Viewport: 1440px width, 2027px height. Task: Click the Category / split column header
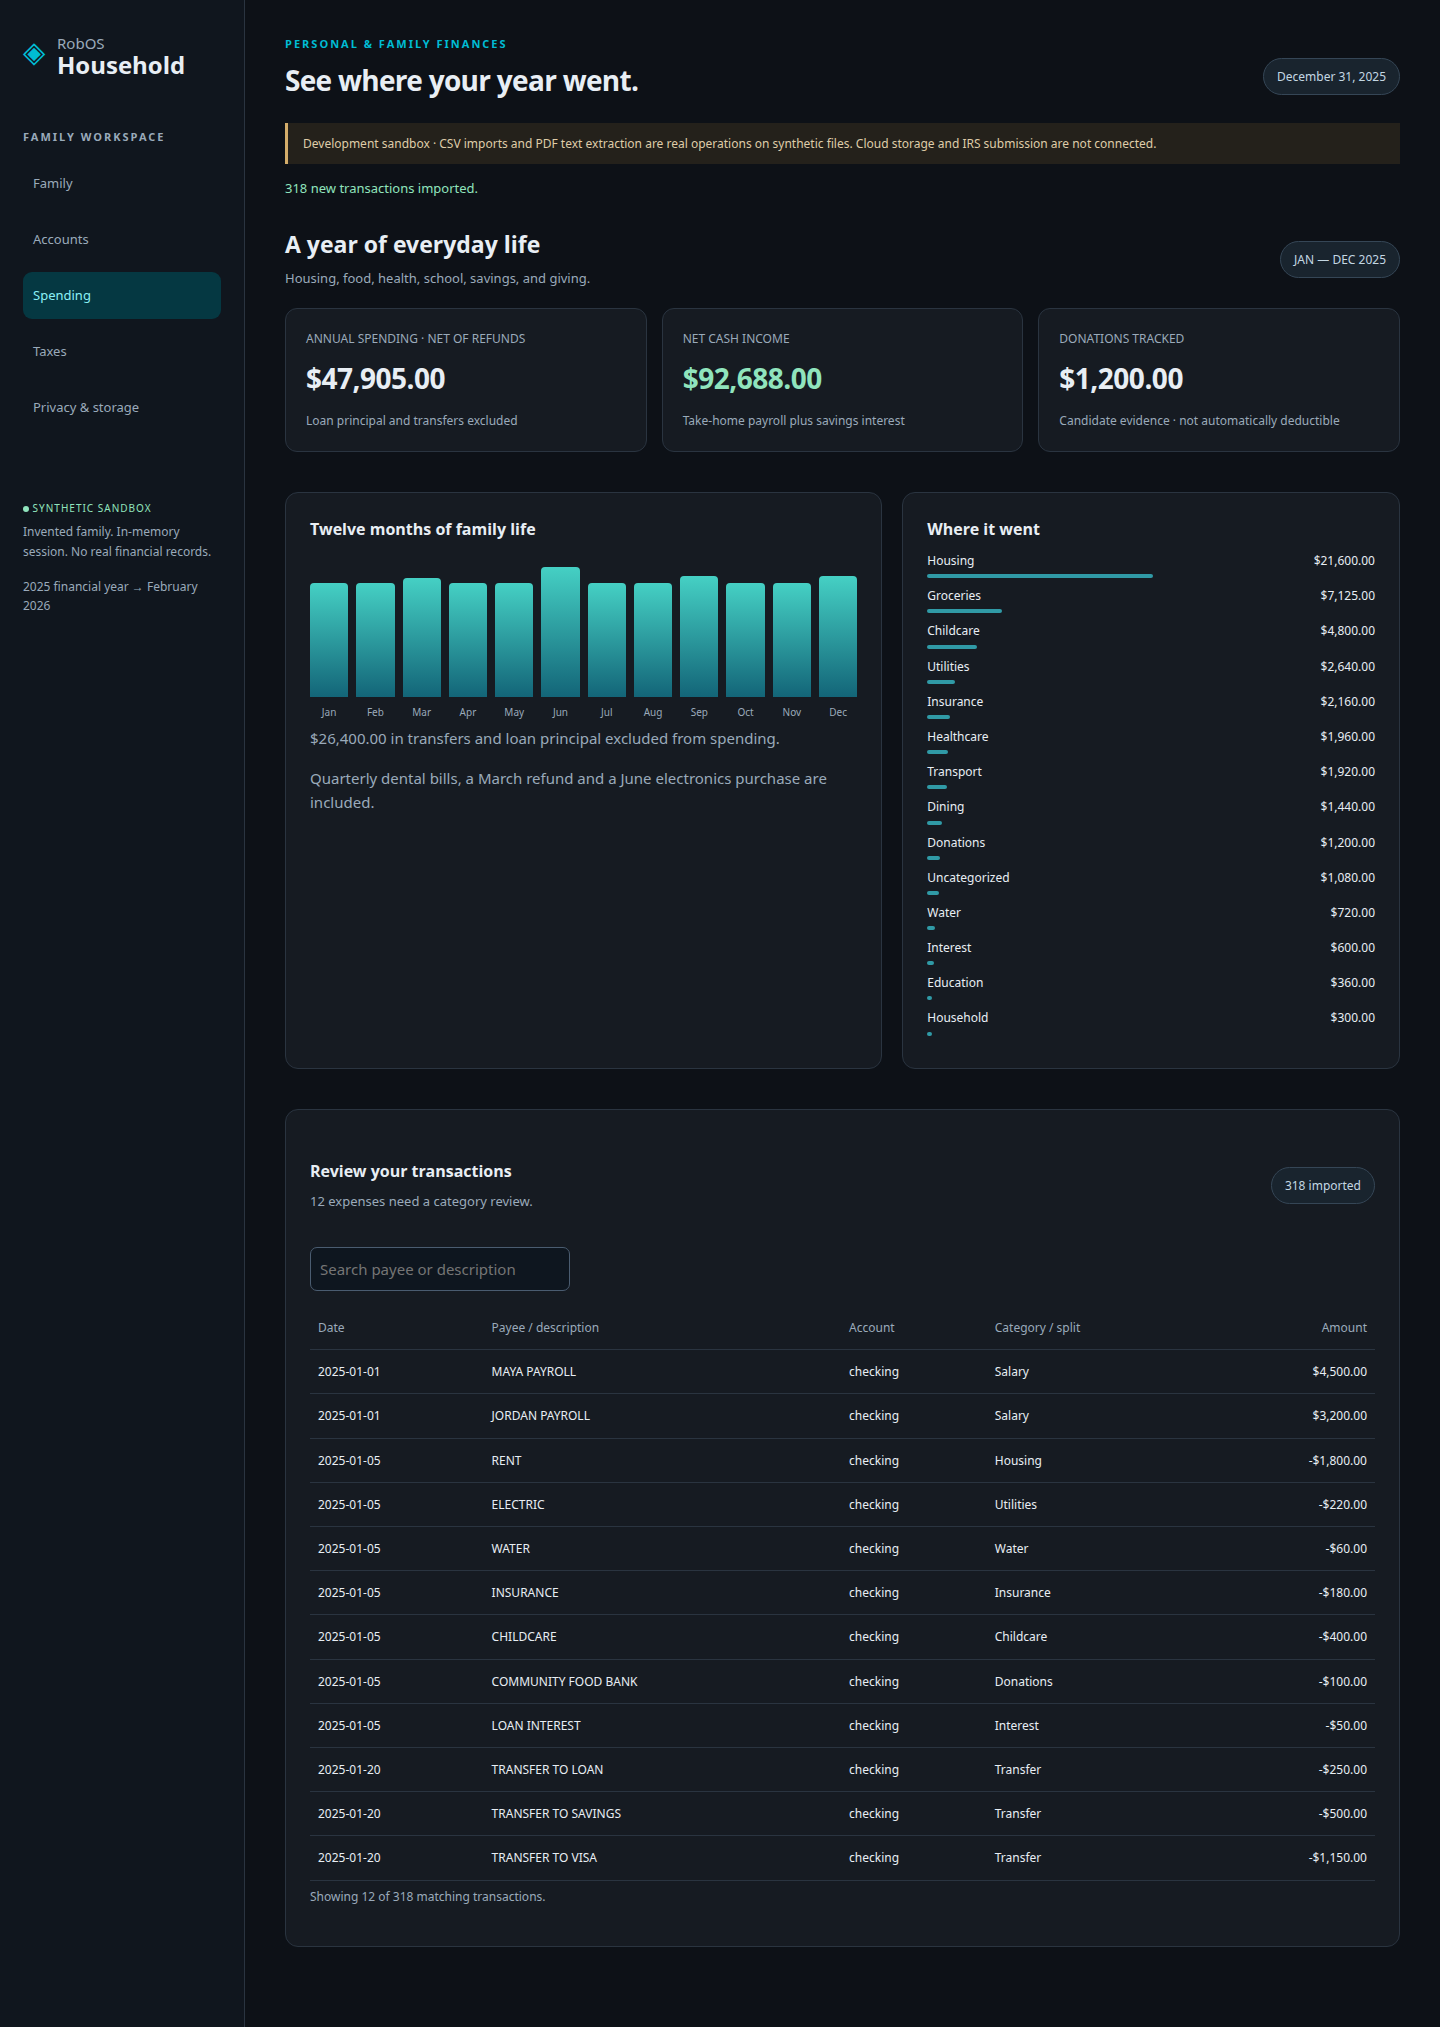pyautogui.click(x=1037, y=1328)
